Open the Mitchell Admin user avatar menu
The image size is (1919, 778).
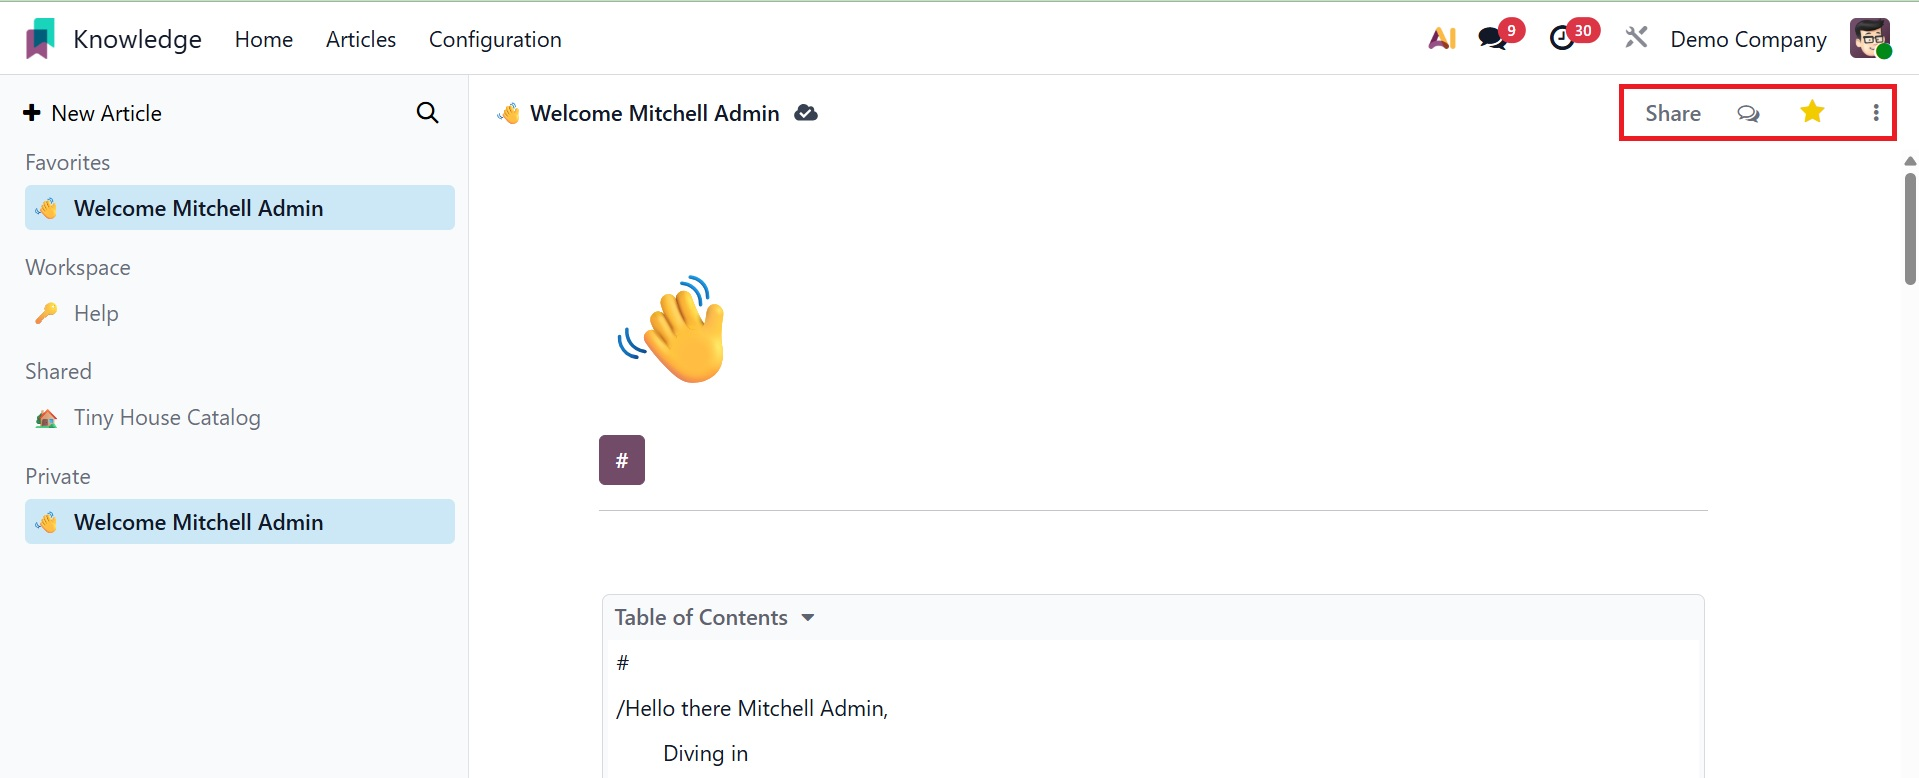tap(1869, 39)
